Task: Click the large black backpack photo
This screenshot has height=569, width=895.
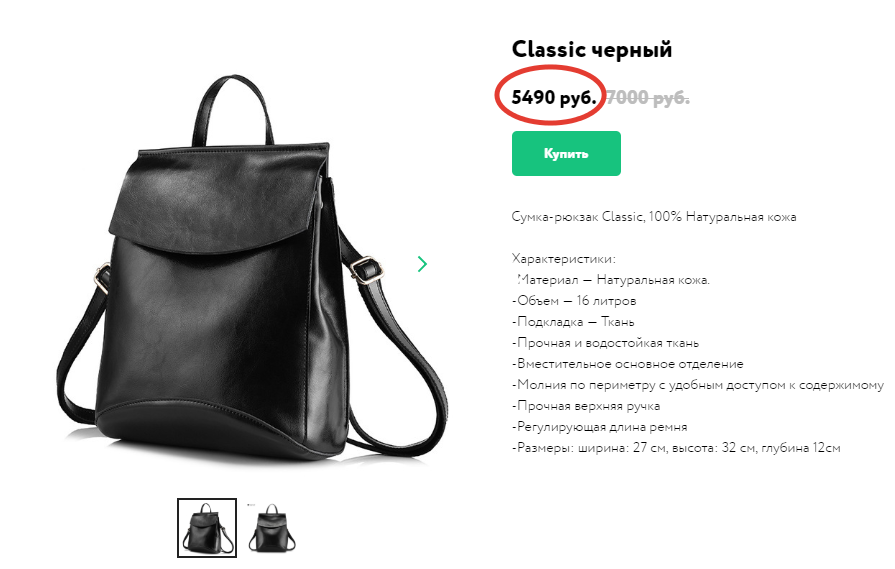Action: (x=251, y=268)
